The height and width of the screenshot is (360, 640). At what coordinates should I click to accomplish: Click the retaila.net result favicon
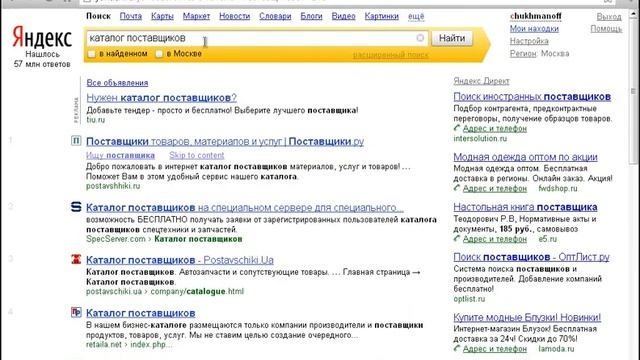(76, 312)
